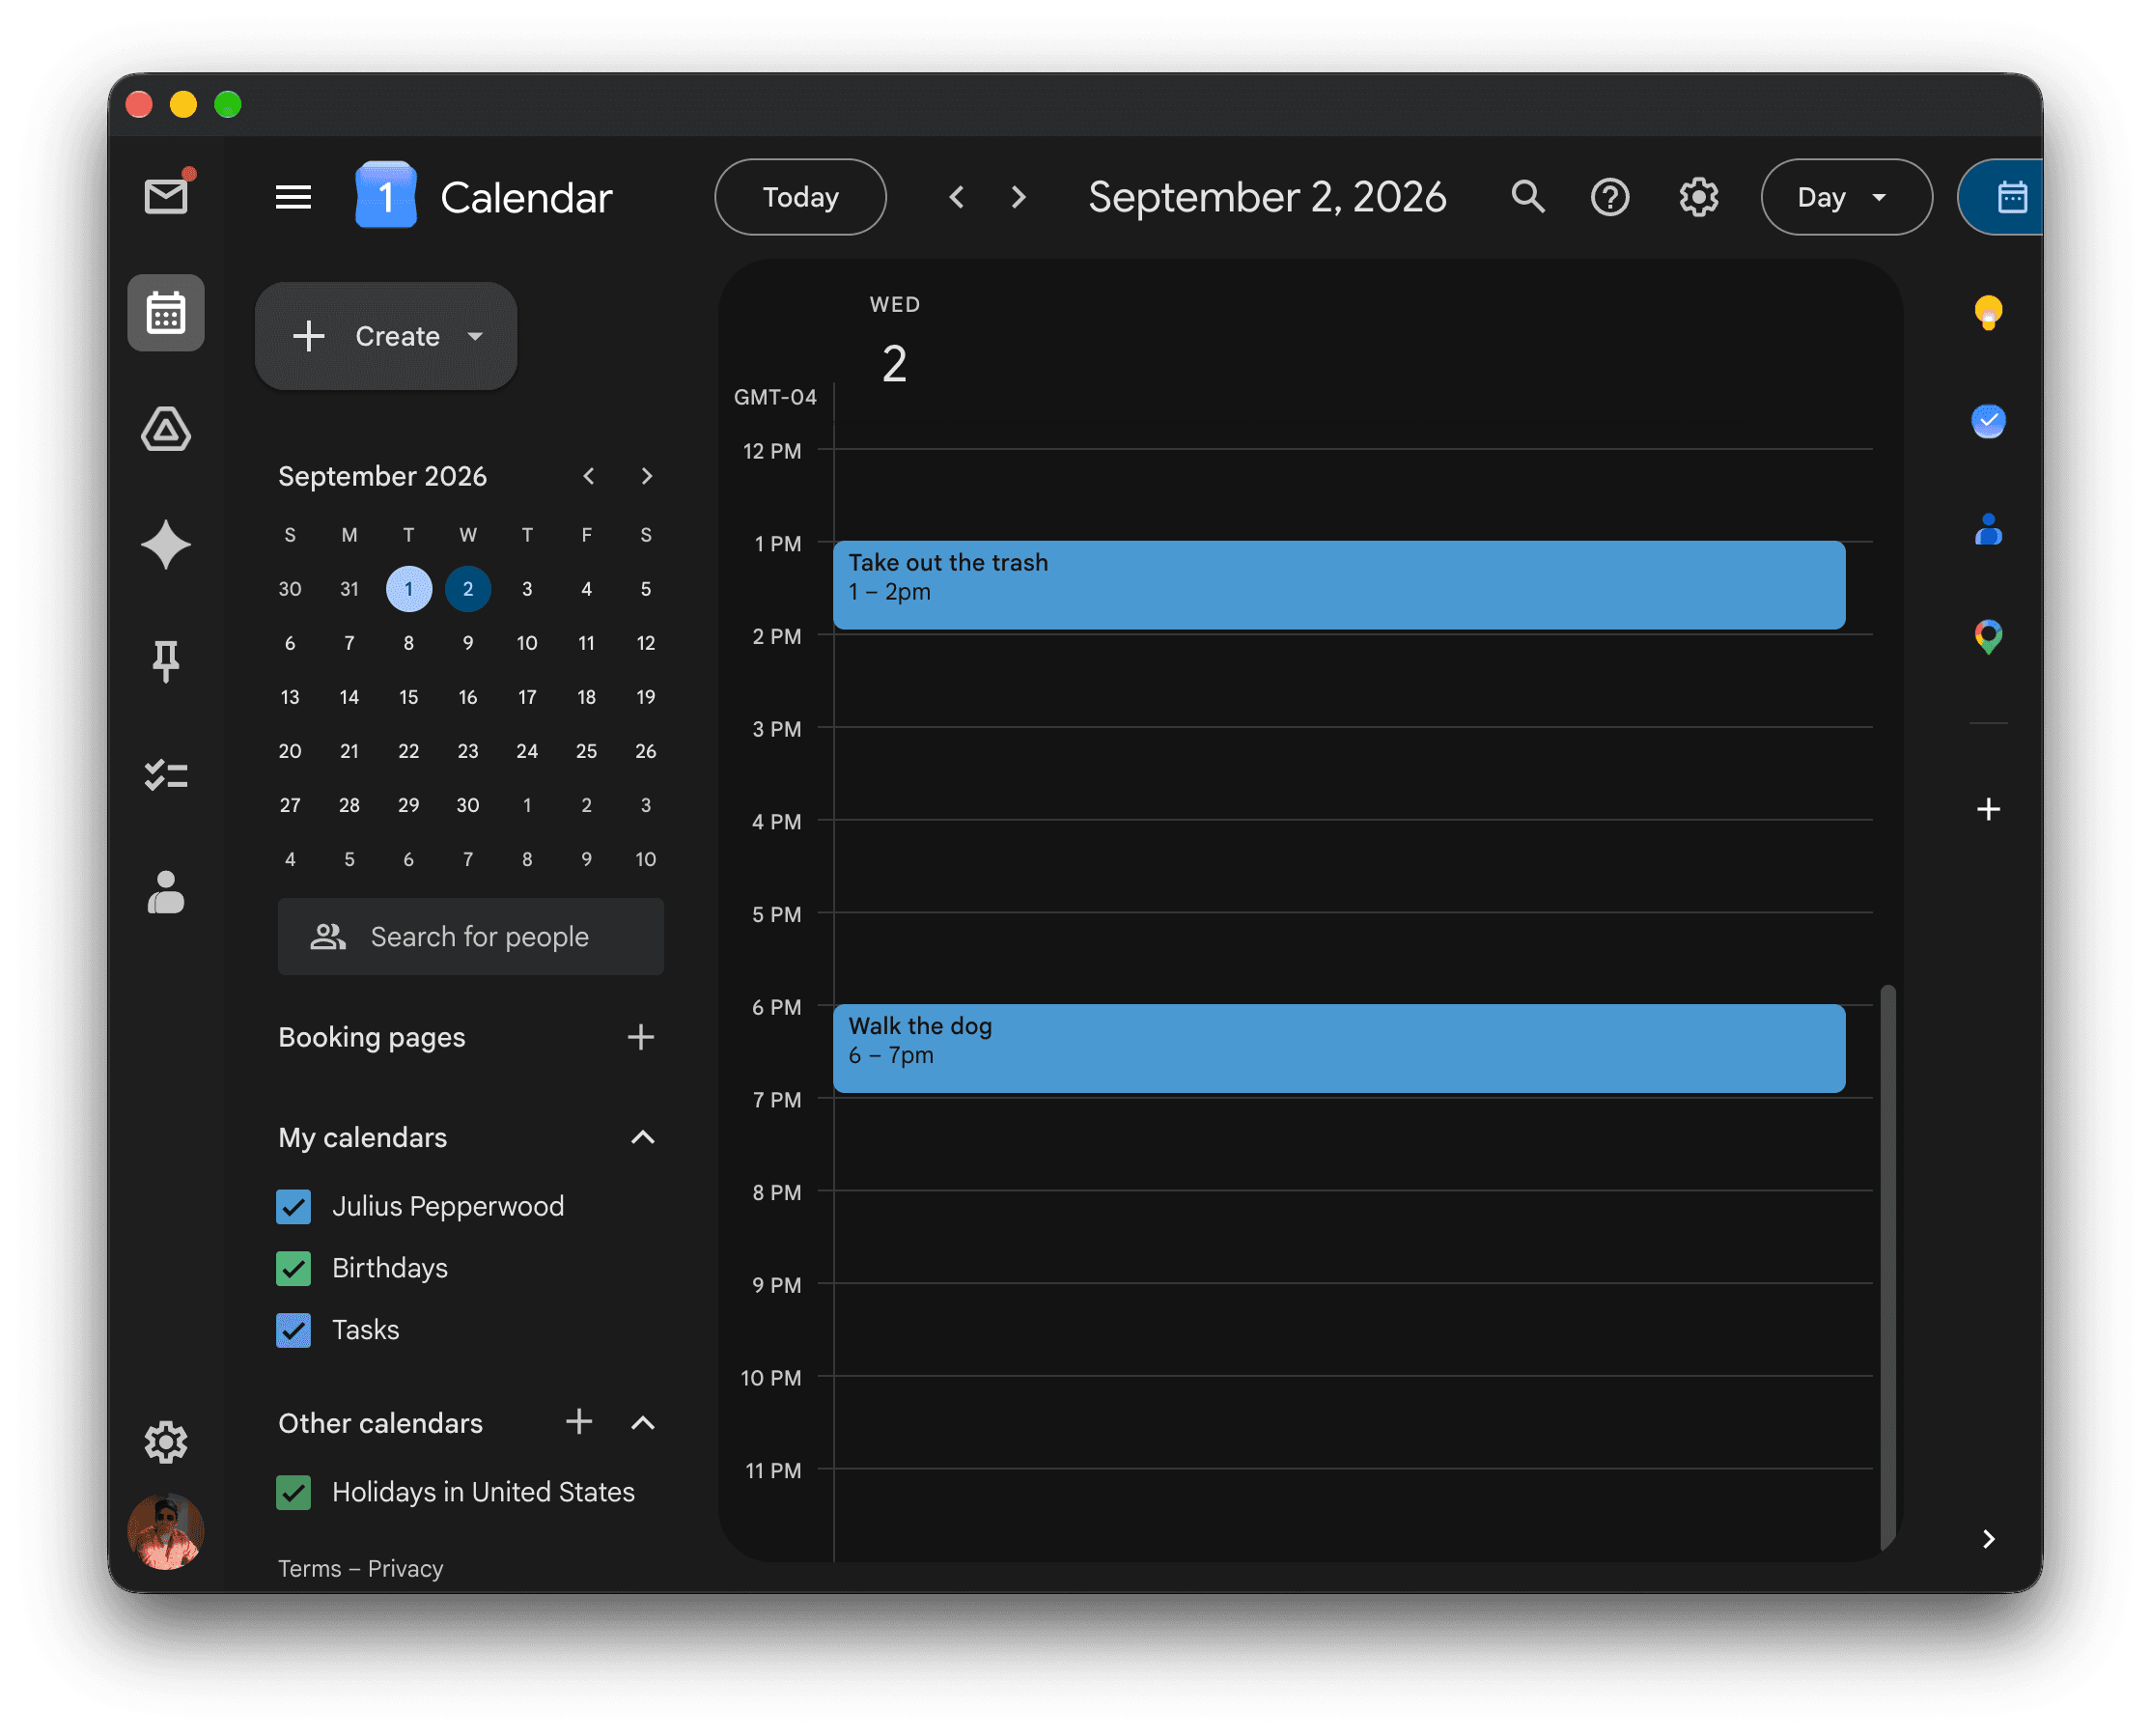2151x1736 pixels.
Task: Add a new Booking page with plus
Action: [x=641, y=1037]
